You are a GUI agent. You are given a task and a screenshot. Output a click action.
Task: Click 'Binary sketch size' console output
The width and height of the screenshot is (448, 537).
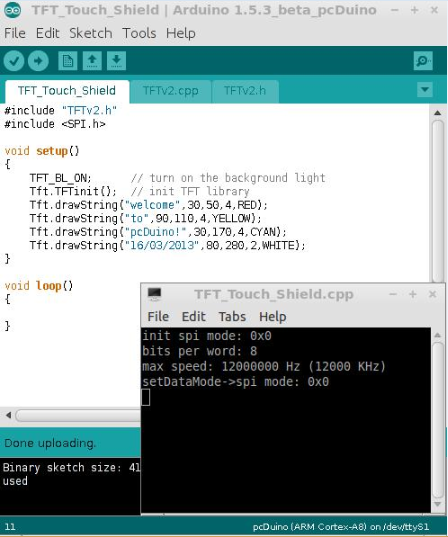(x=71, y=467)
